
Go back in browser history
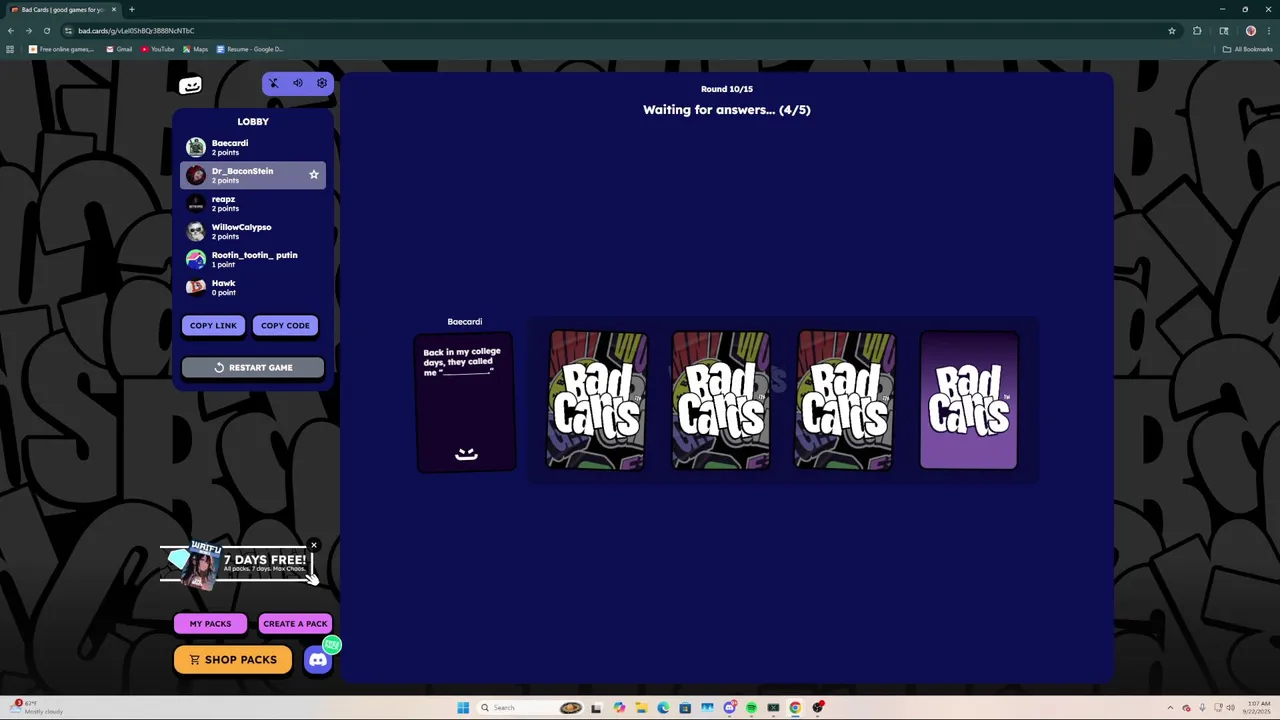(11, 31)
